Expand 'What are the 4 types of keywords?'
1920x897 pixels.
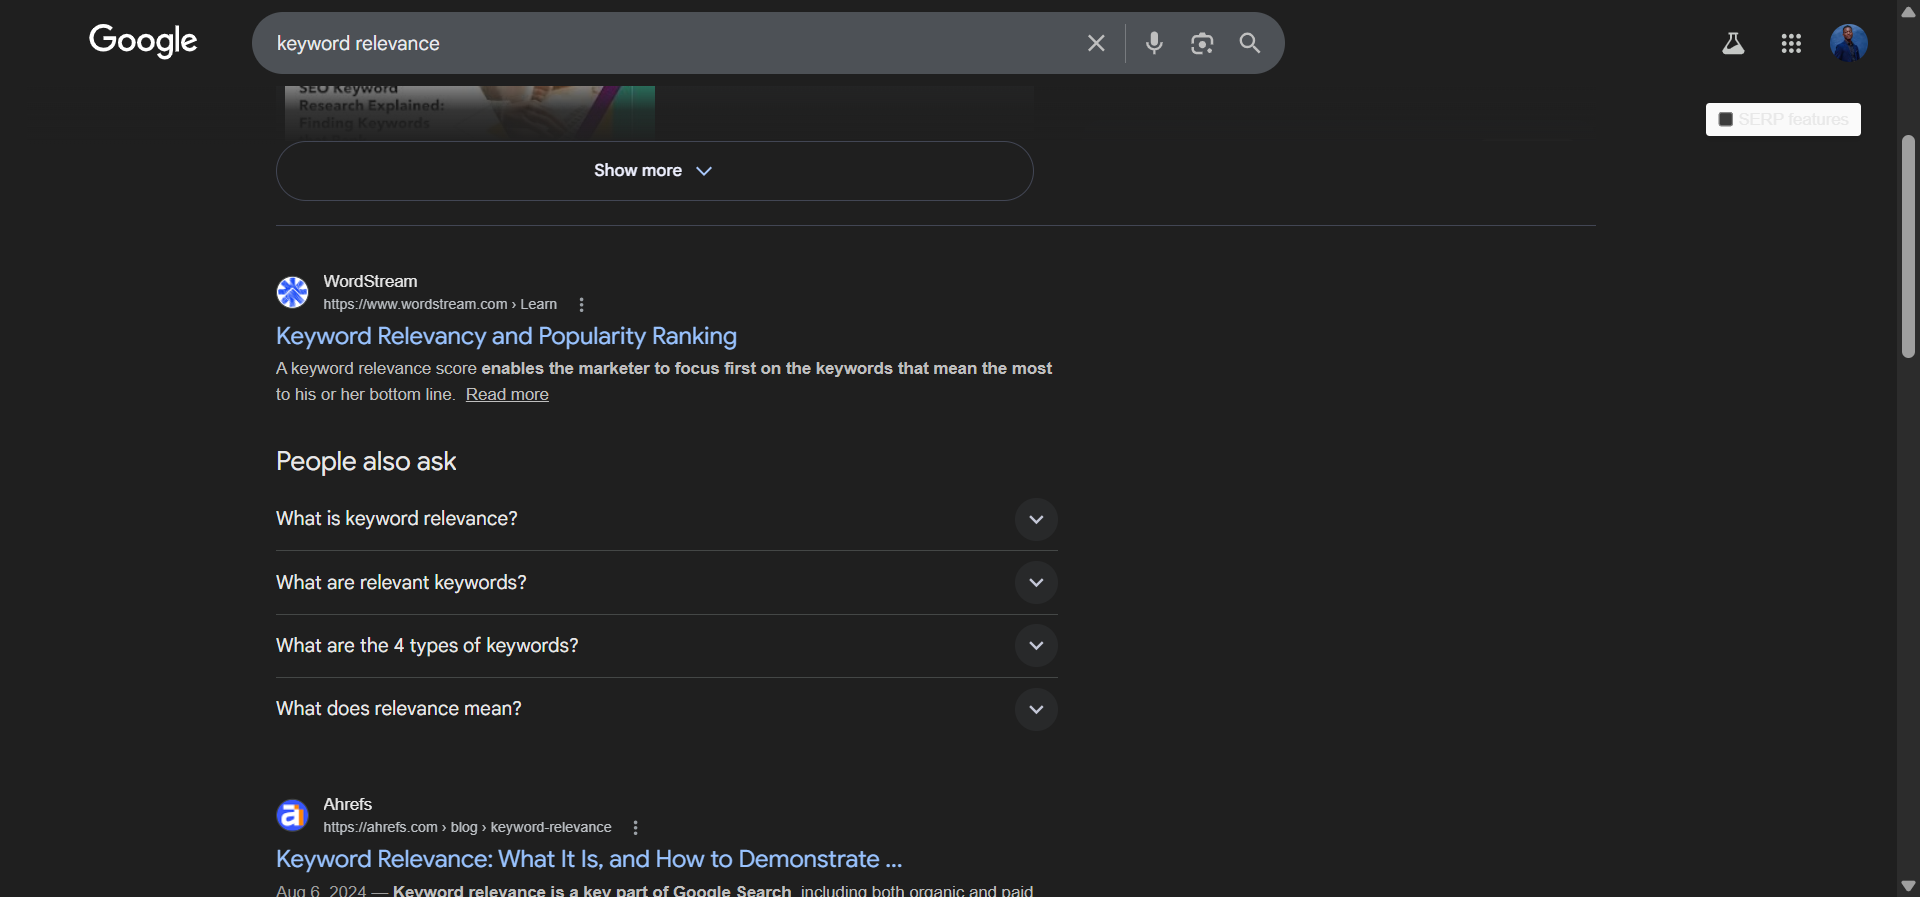coord(666,646)
